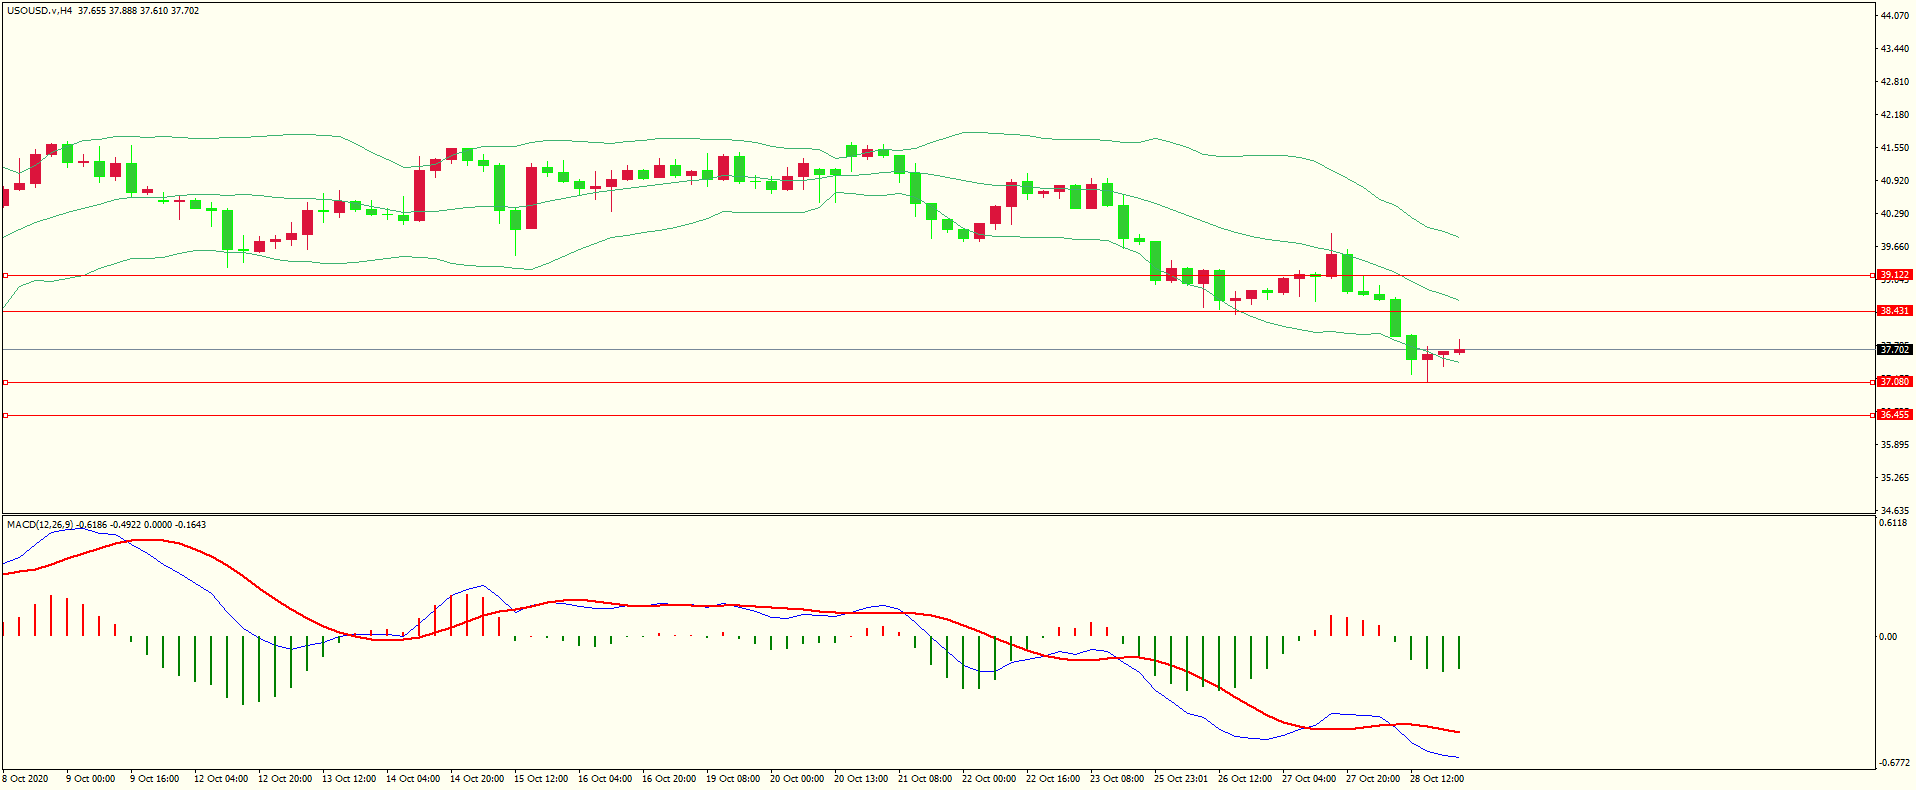Screen dimensions: 1916x790
Task: Click the 20 Oct 00:00 time label
Action: pos(797,779)
